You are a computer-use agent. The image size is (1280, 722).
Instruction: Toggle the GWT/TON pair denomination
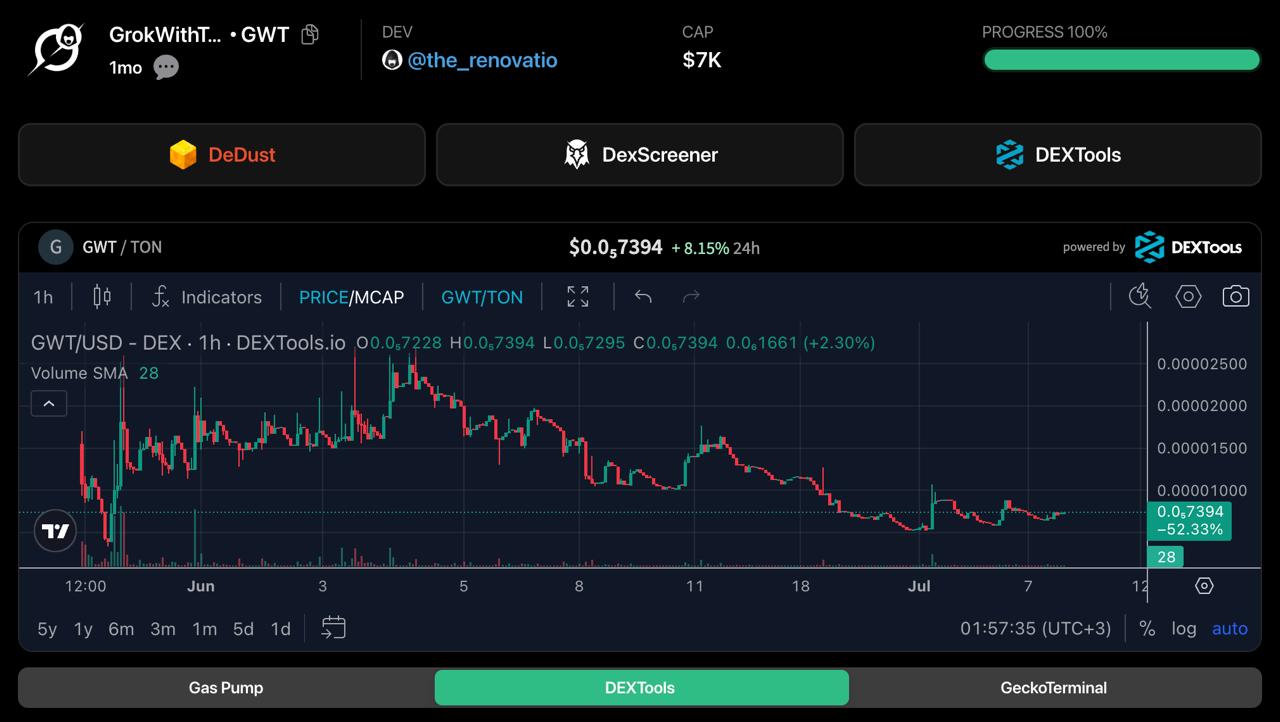(x=482, y=297)
